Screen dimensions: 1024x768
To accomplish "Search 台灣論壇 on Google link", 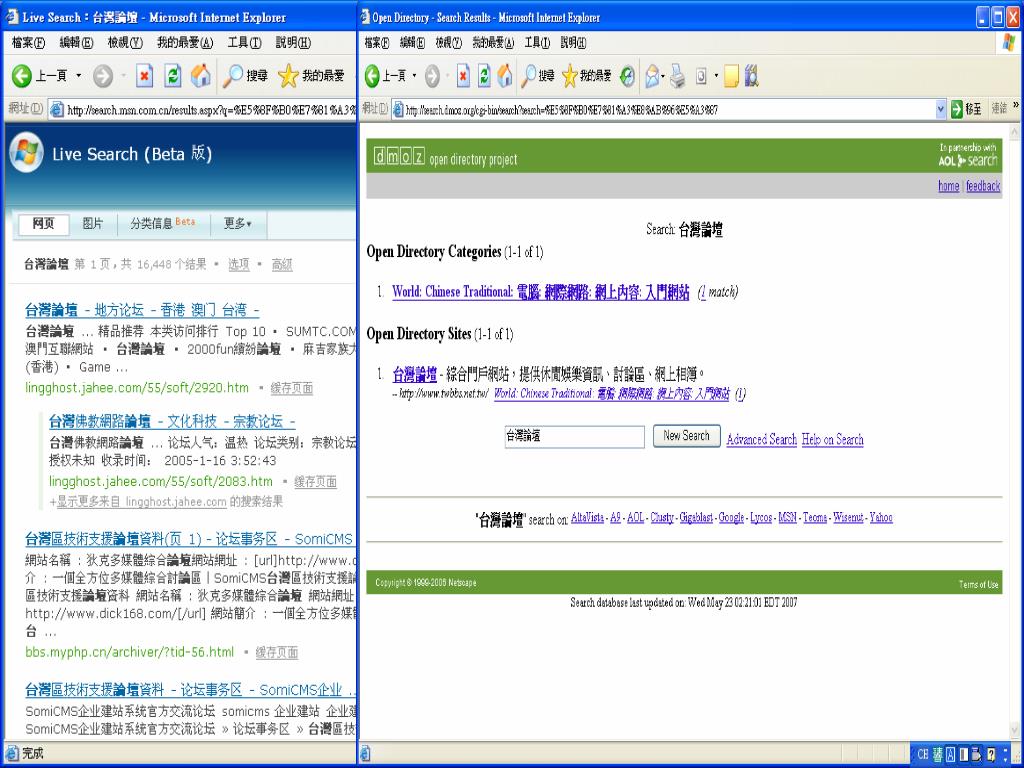I will tap(731, 518).
